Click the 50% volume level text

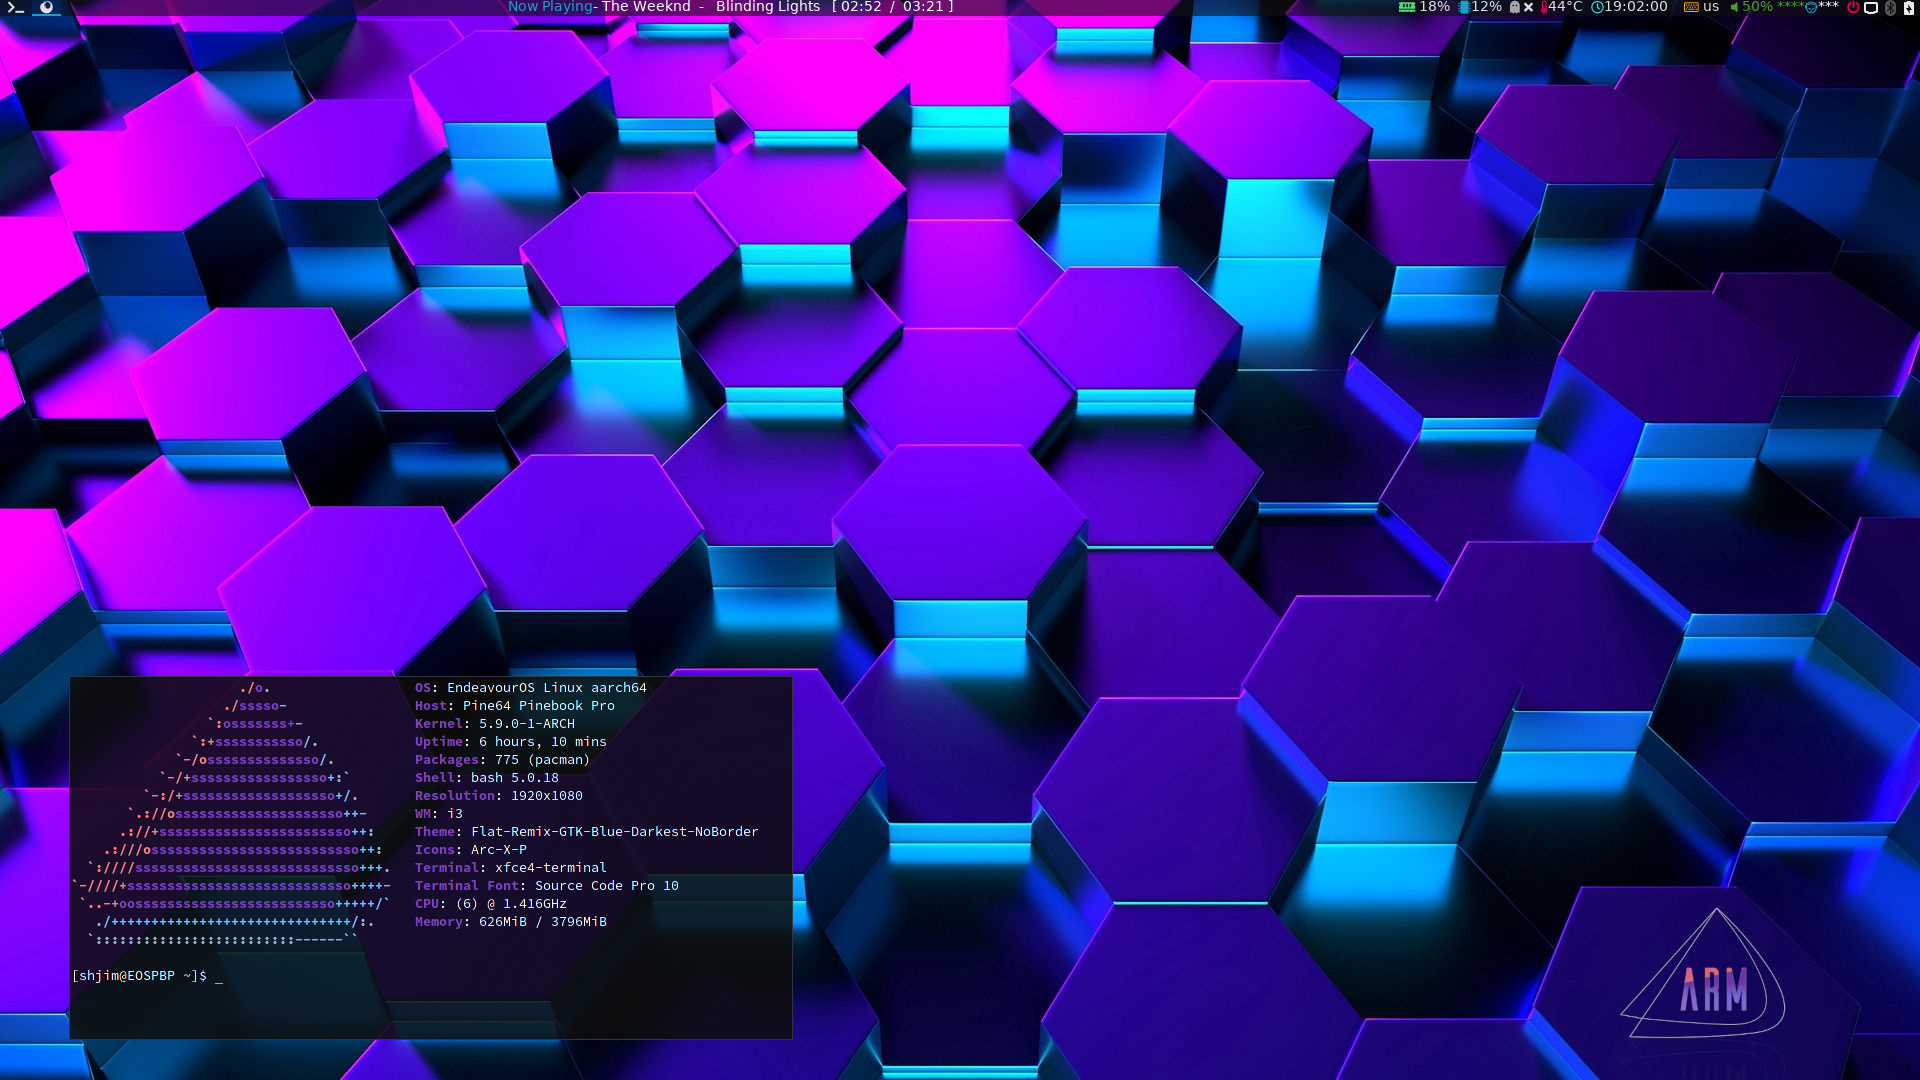1757,7
